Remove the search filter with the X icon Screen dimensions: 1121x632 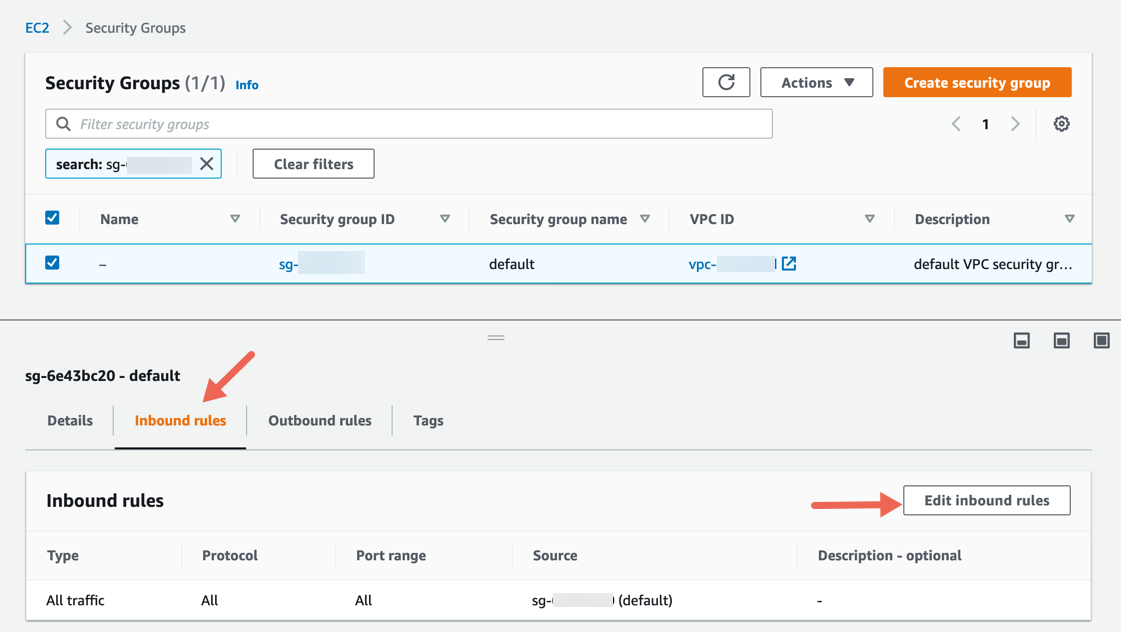[207, 164]
